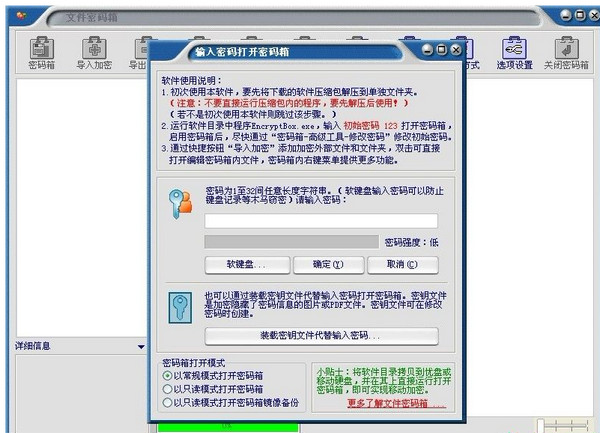Click the password strength indicator bar
The height and width of the screenshot is (433, 600).
click(291, 242)
